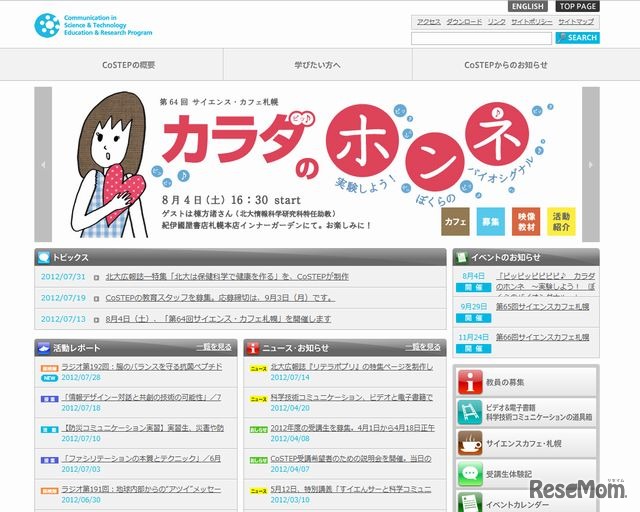The image size is (640, 512).
Task: Focus the site search text field
Action: [x=481, y=38]
